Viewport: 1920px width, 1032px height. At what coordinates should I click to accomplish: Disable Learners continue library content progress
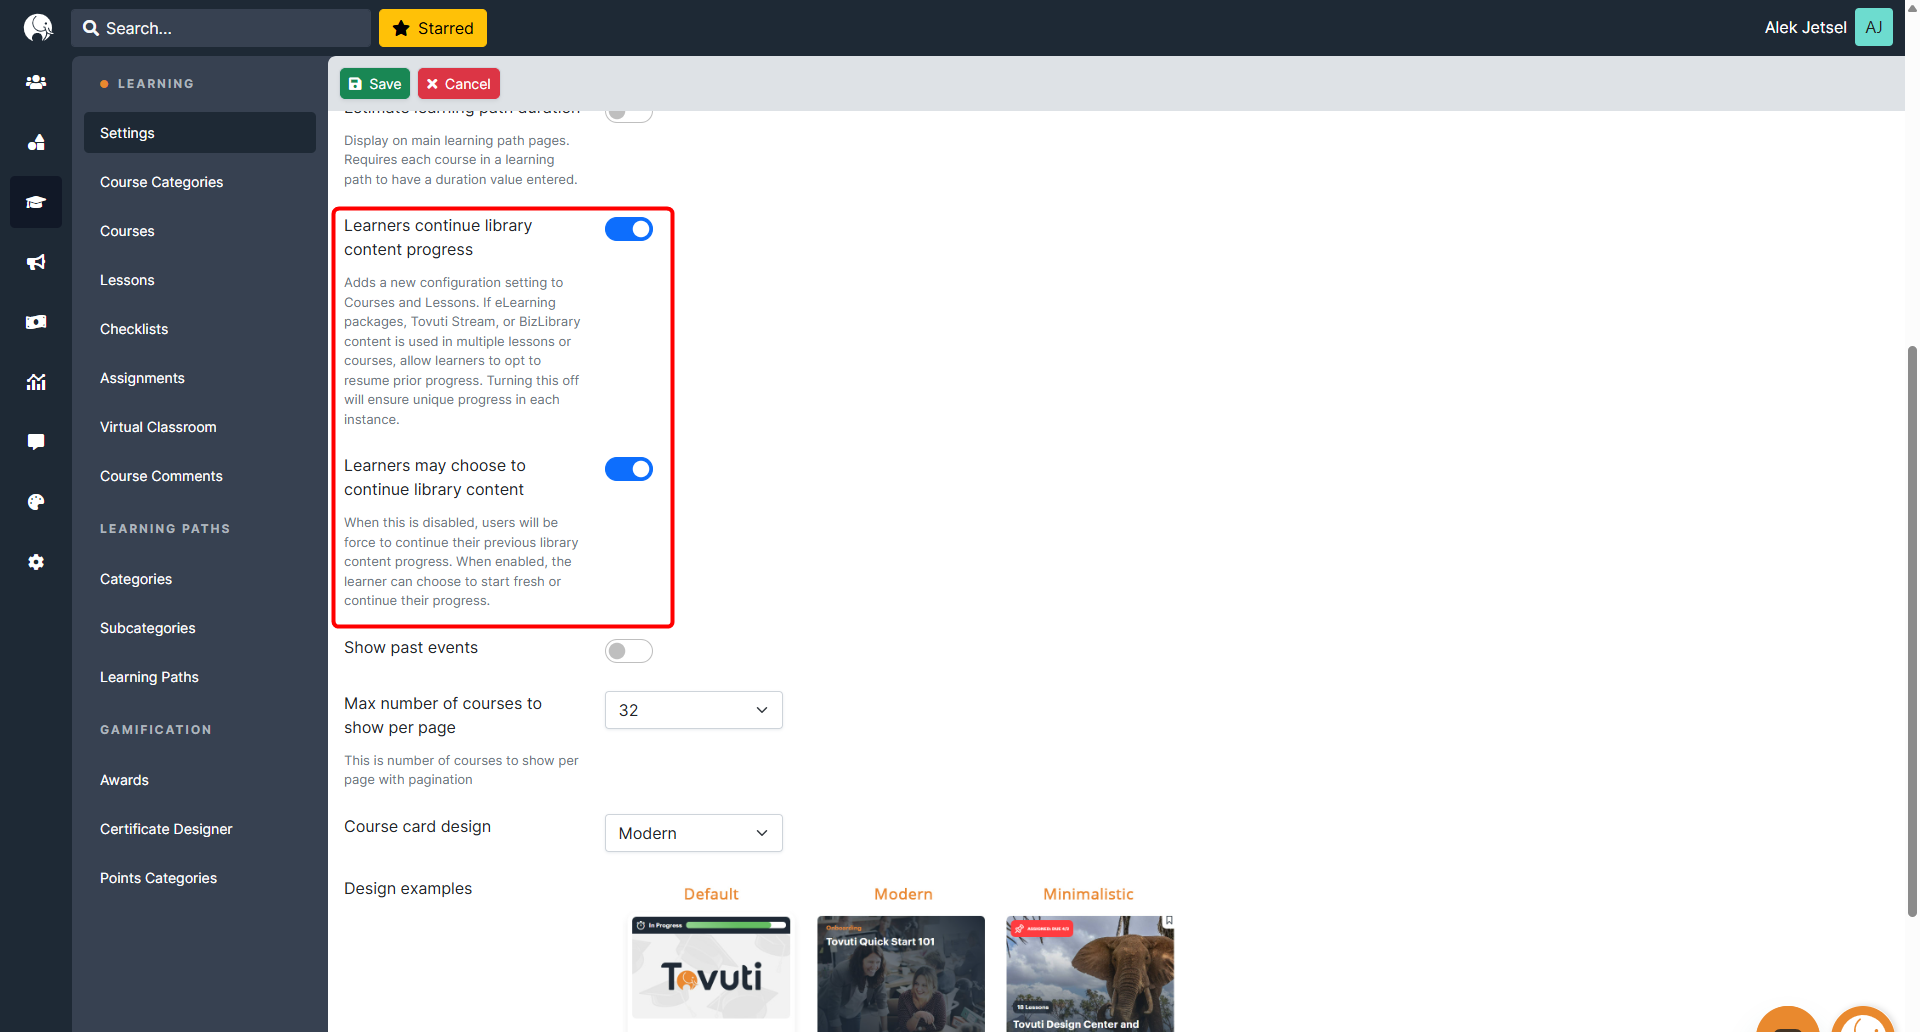point(628,229)
